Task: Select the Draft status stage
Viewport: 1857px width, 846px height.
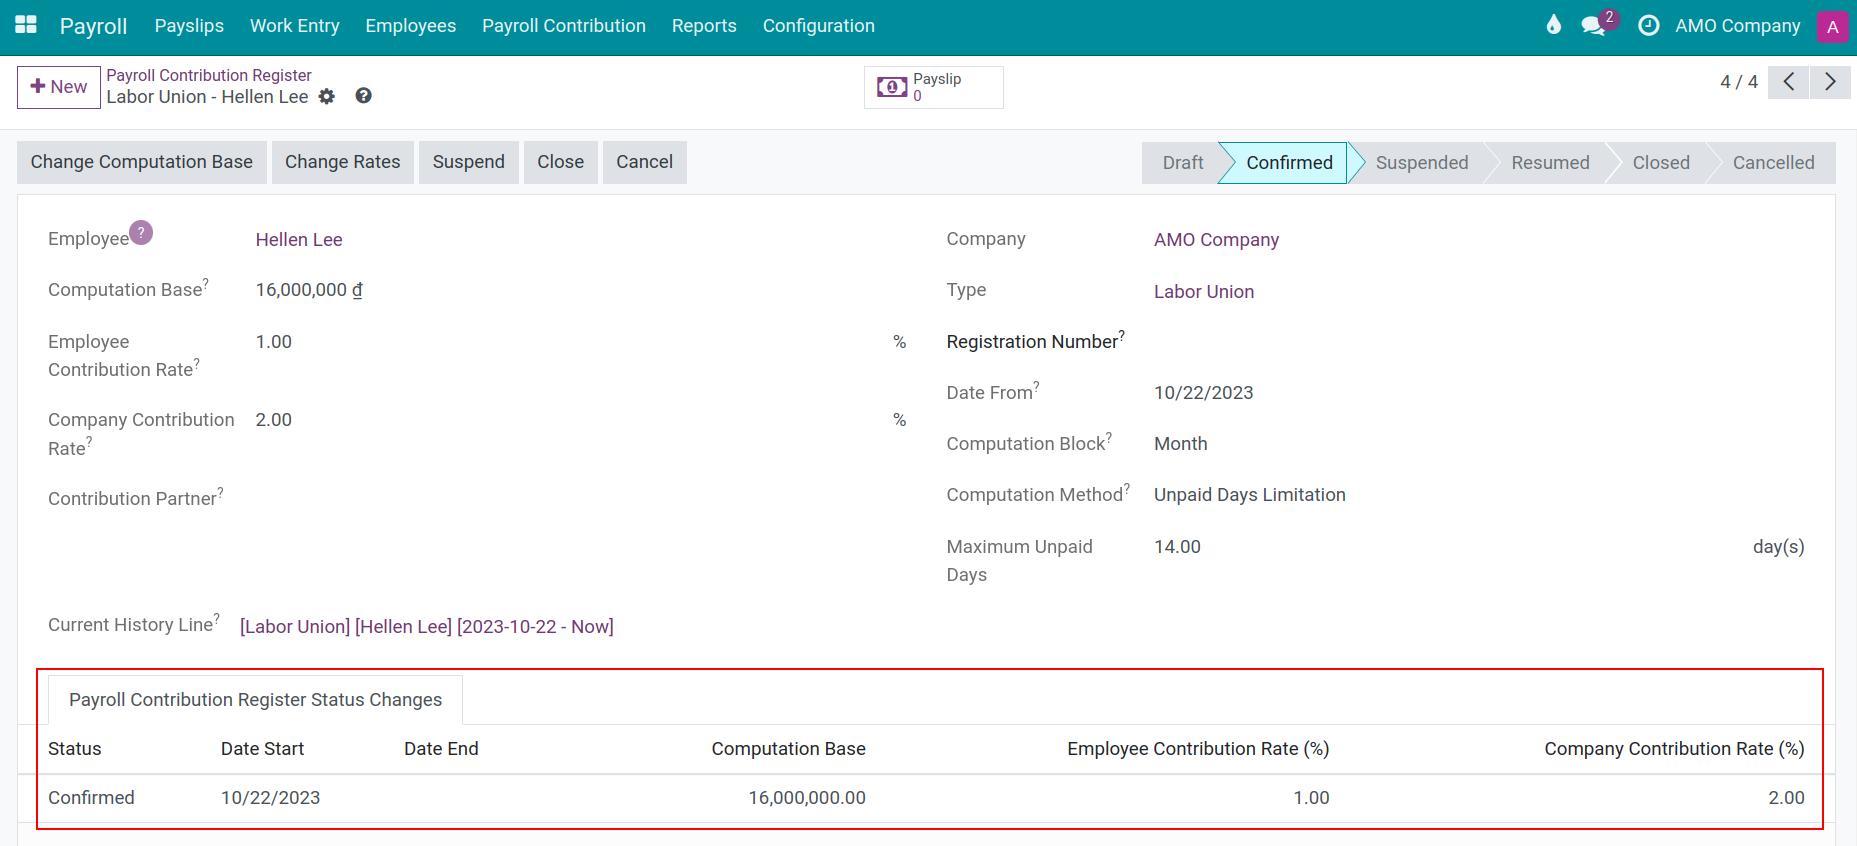Action: click(x=1183, y=163)
